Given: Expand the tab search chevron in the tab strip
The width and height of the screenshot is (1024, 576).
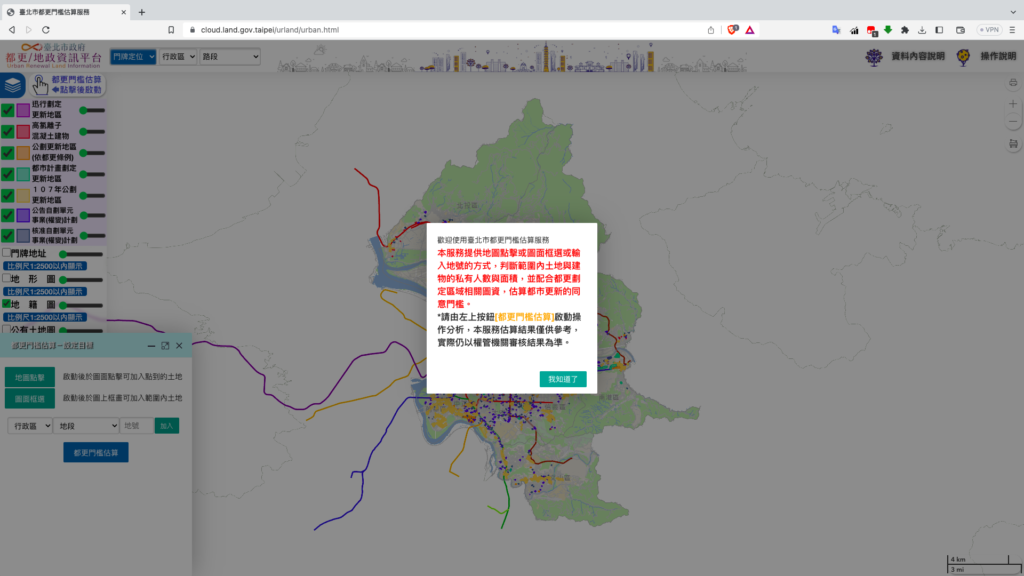Looking at the screenshot, I should point(1013,12).
